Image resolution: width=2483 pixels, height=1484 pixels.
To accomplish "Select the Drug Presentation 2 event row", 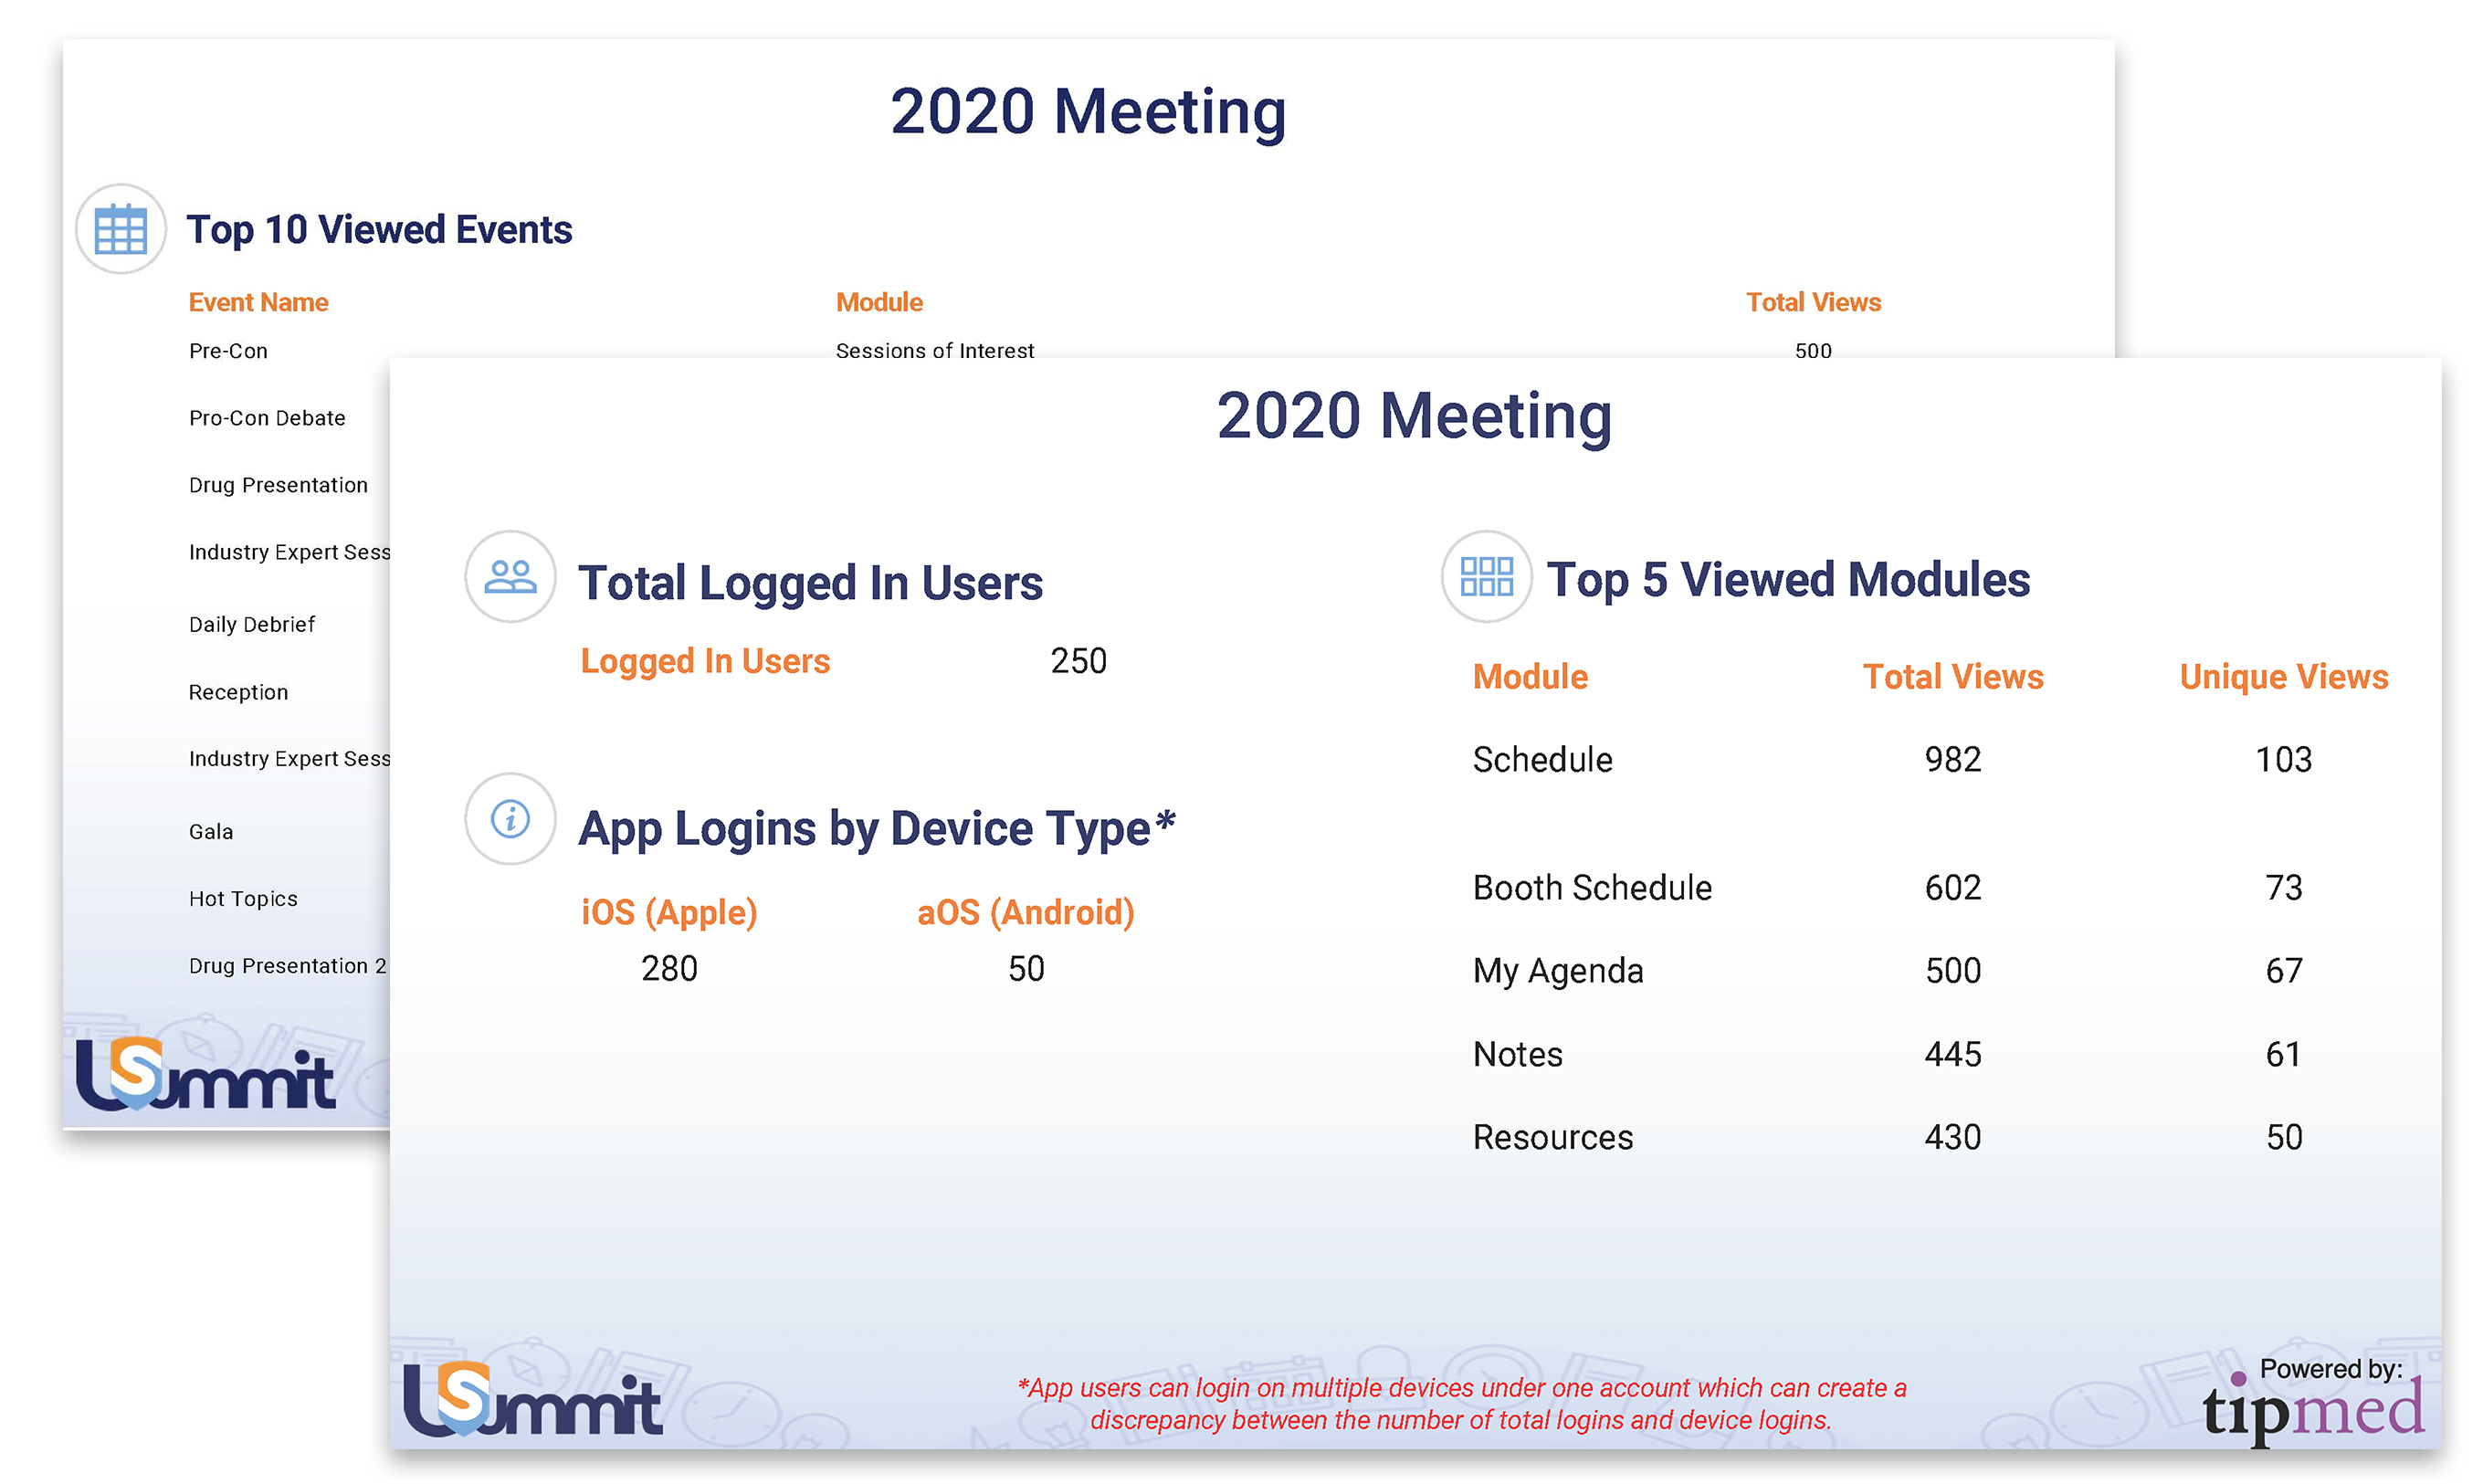I will tap(287, 966).
